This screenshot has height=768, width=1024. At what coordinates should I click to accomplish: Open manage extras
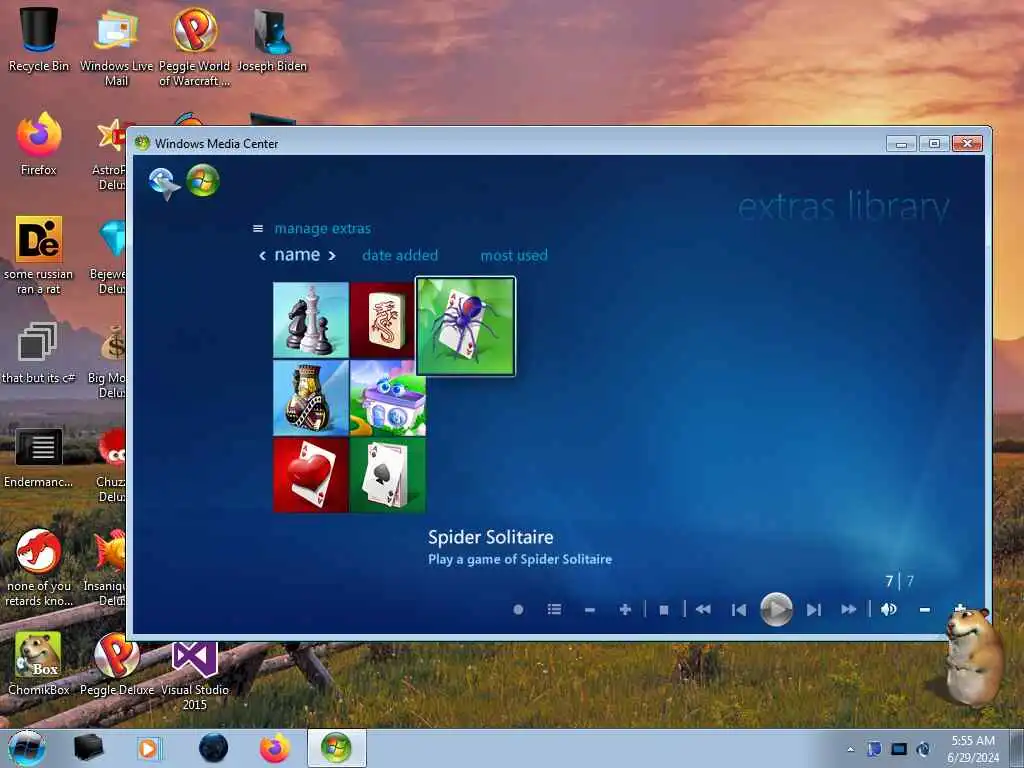pyautogui.click(x=323, y=229)
